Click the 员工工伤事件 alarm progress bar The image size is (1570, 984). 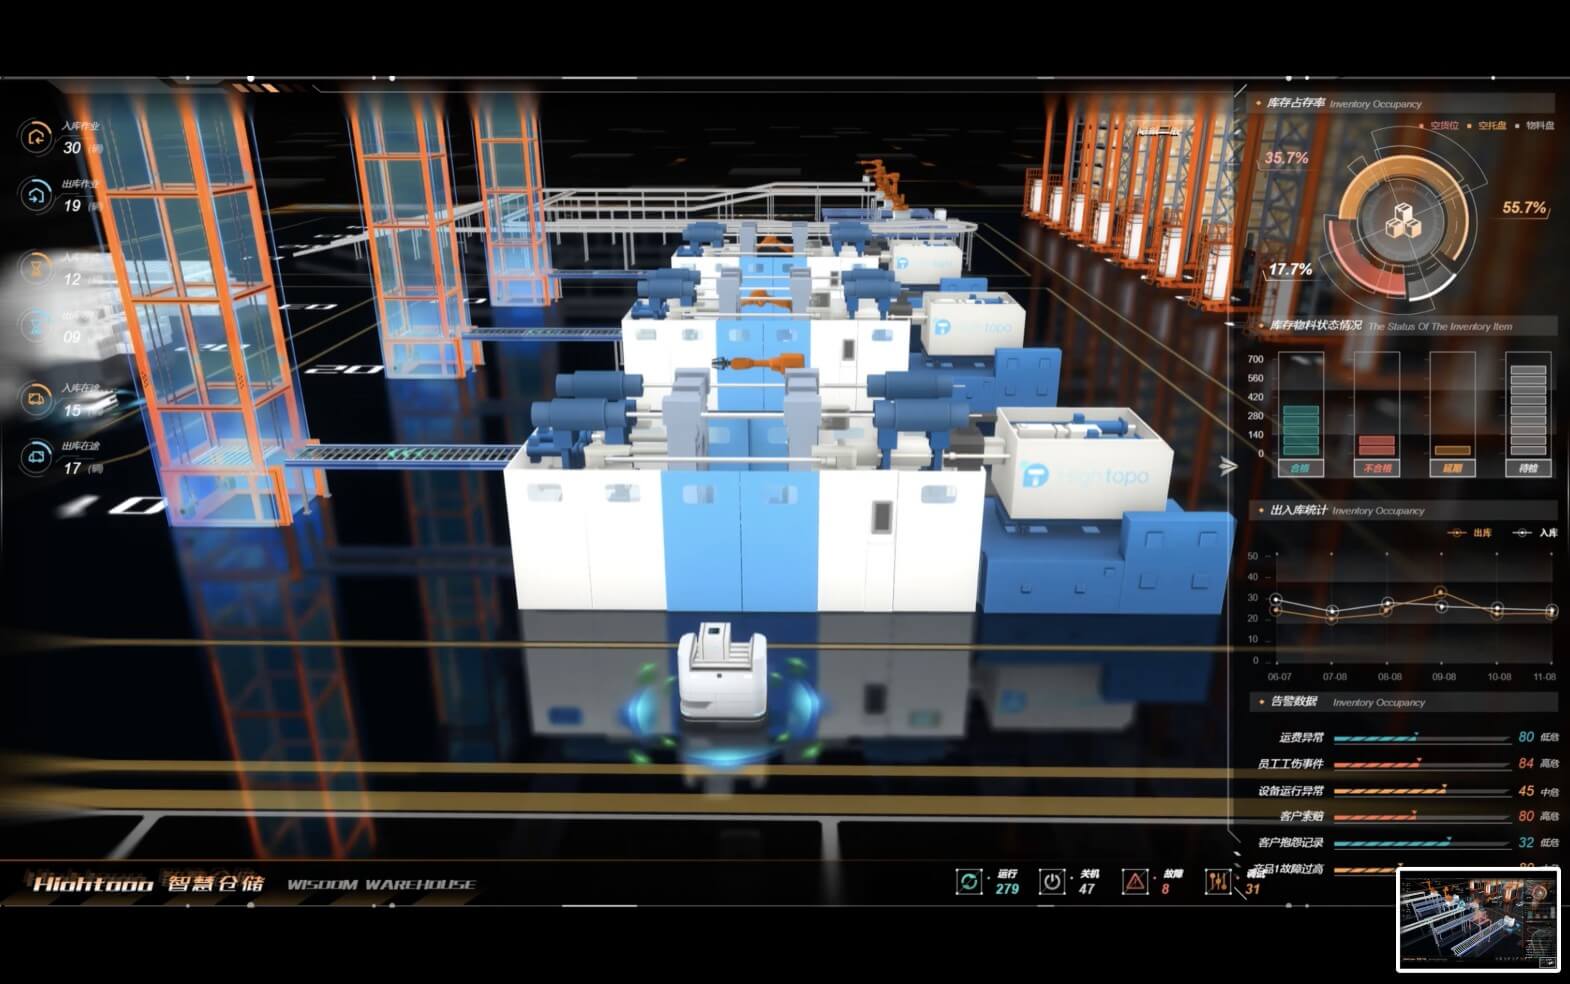coord(1421,764)
